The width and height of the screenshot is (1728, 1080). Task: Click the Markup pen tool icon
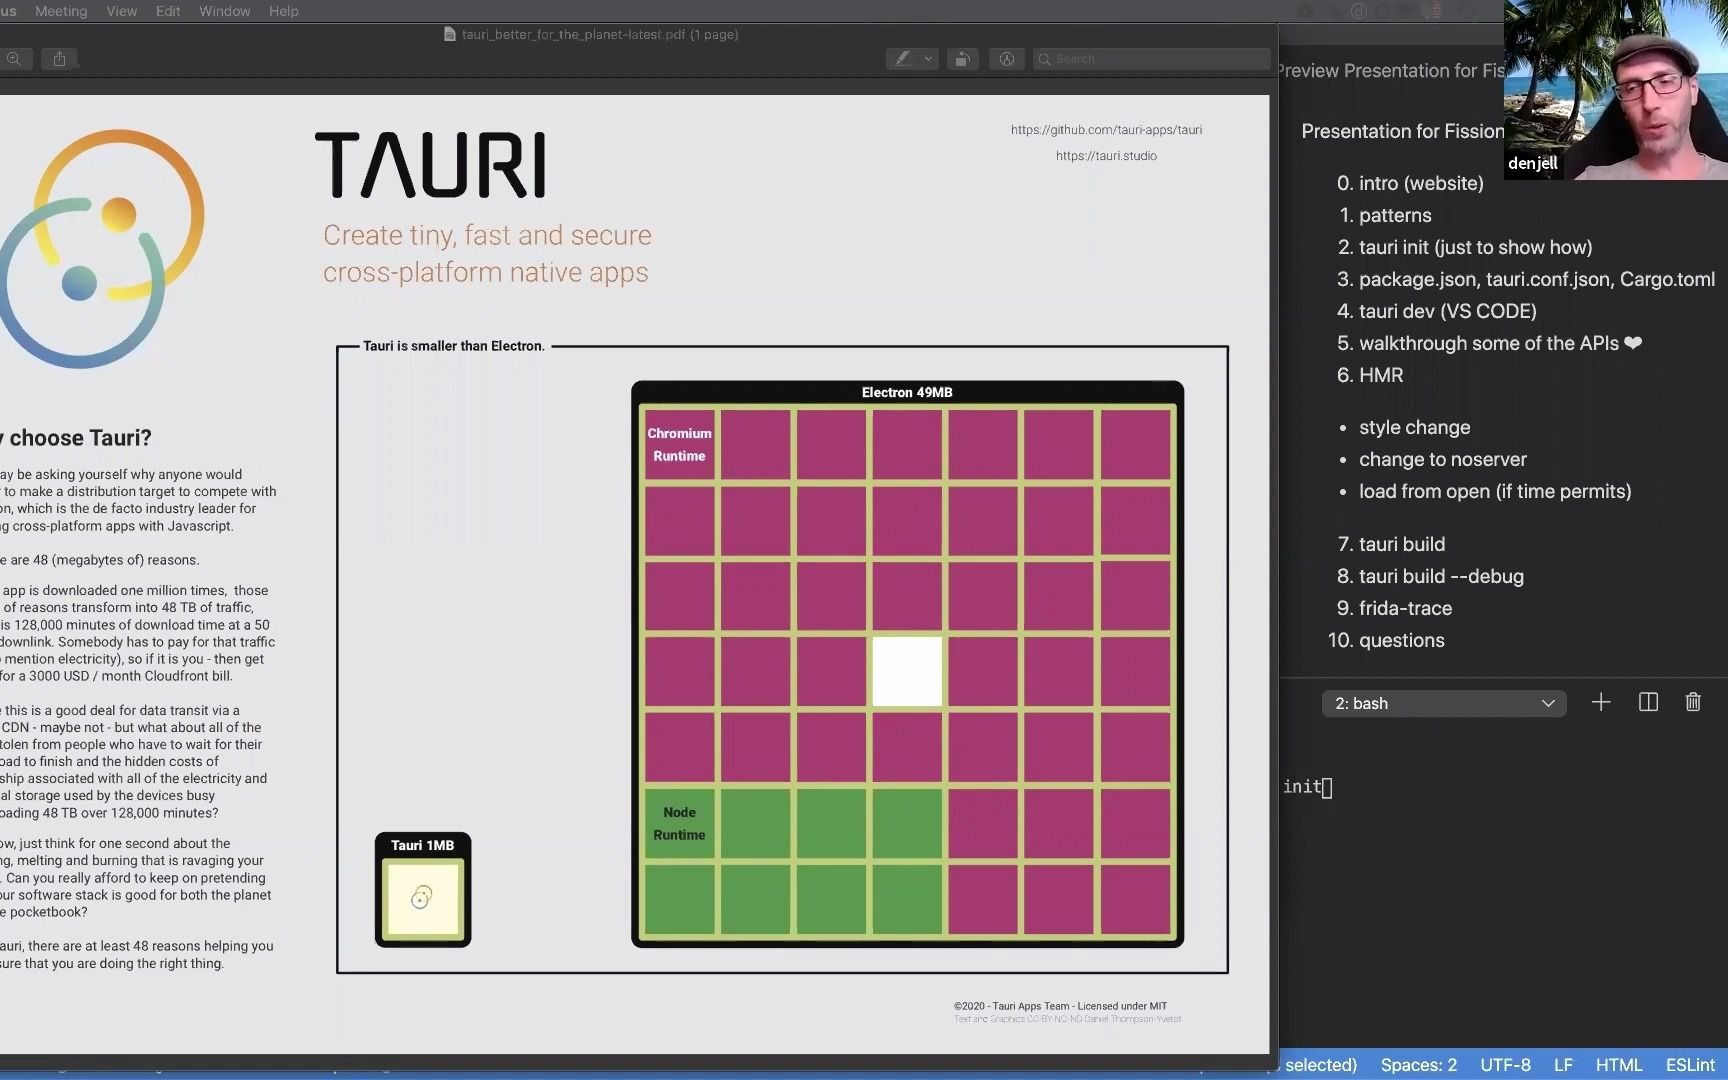[x=903, y=59]
